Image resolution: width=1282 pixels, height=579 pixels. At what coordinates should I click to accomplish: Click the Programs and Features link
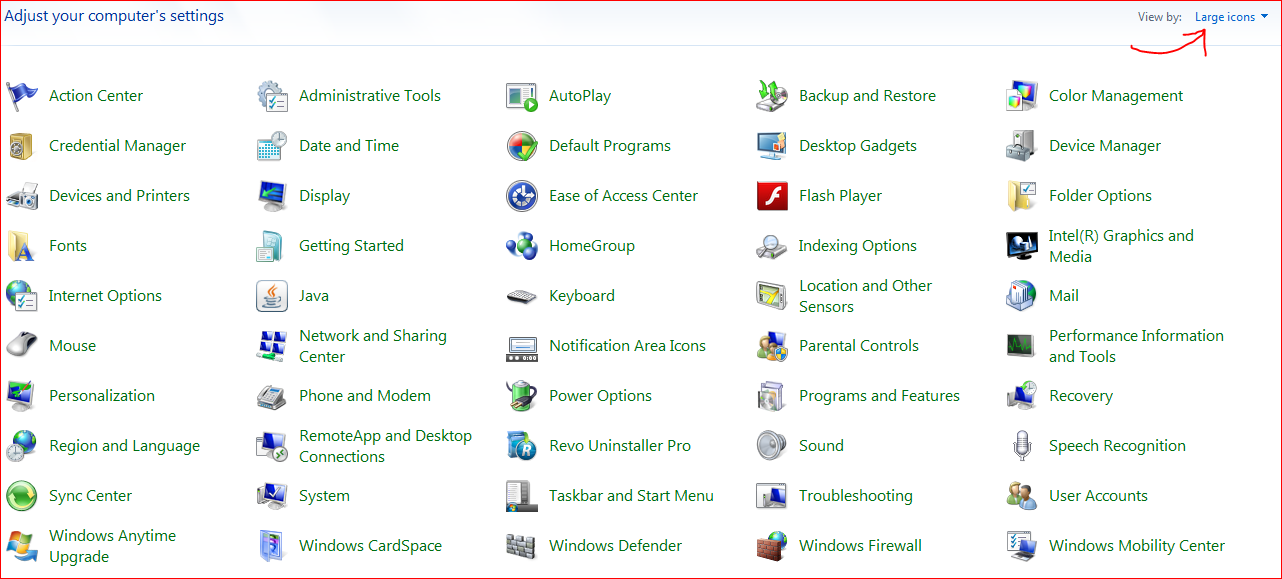tap(879, 395)
